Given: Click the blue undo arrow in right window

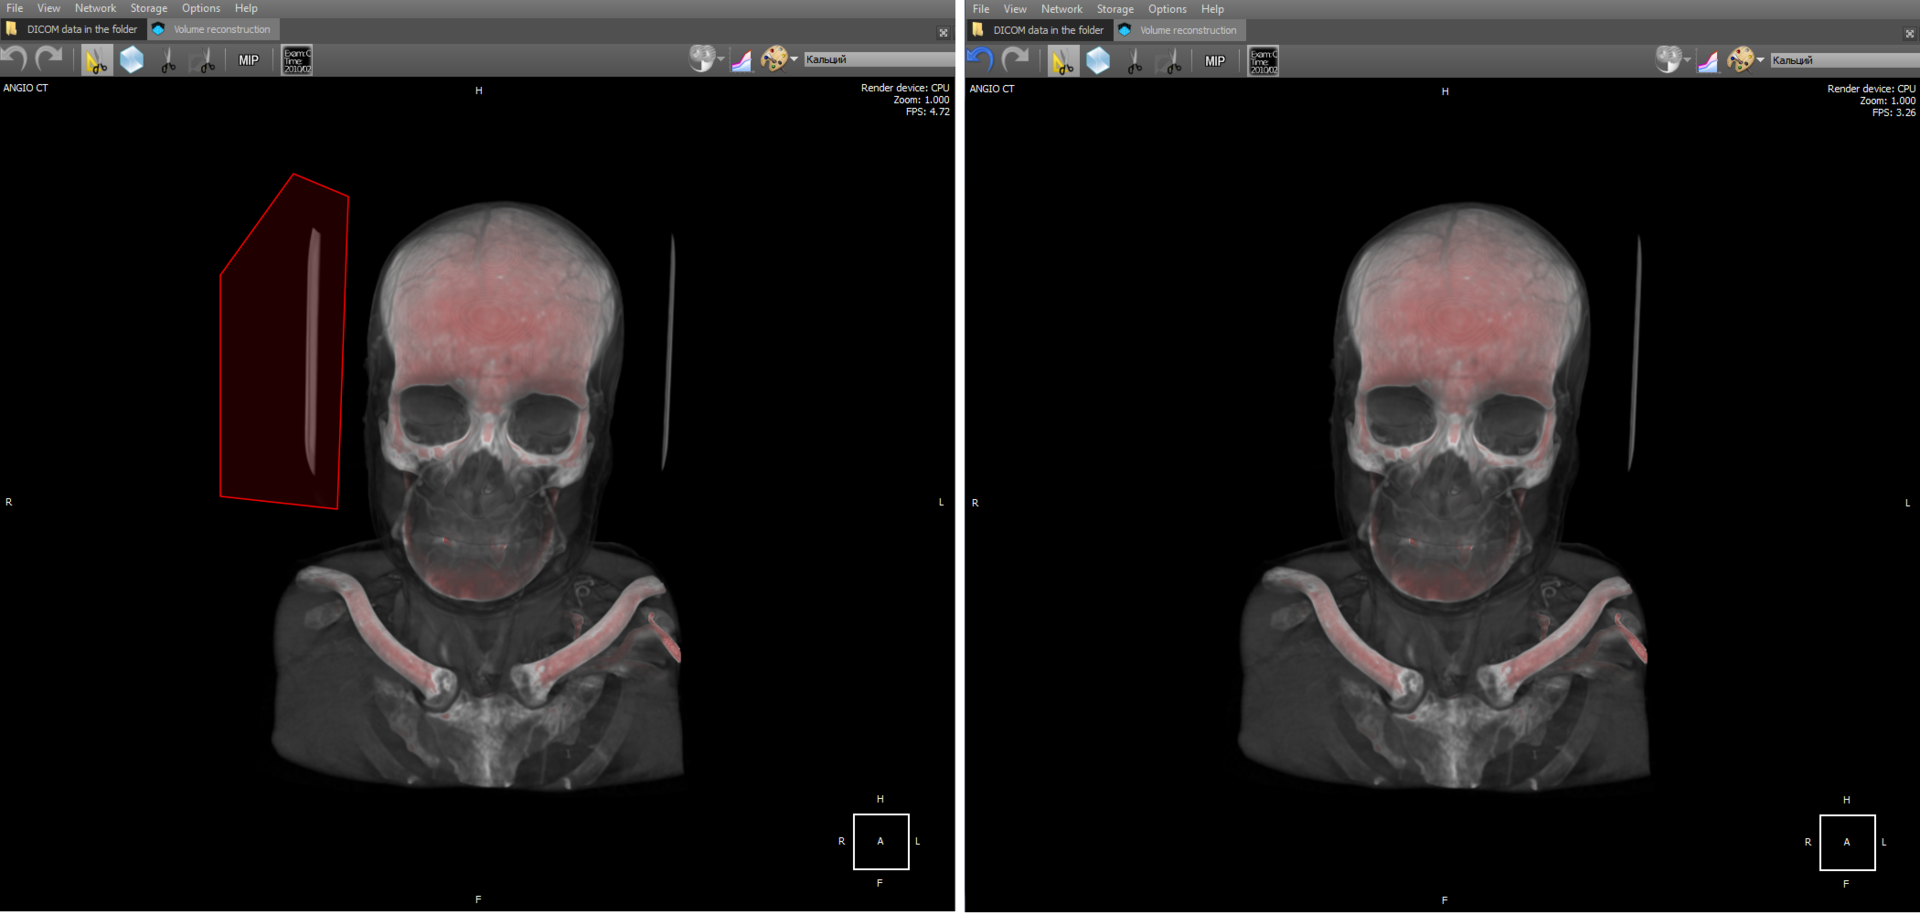Looking at the screenshot, I should (x=981, y=61).
